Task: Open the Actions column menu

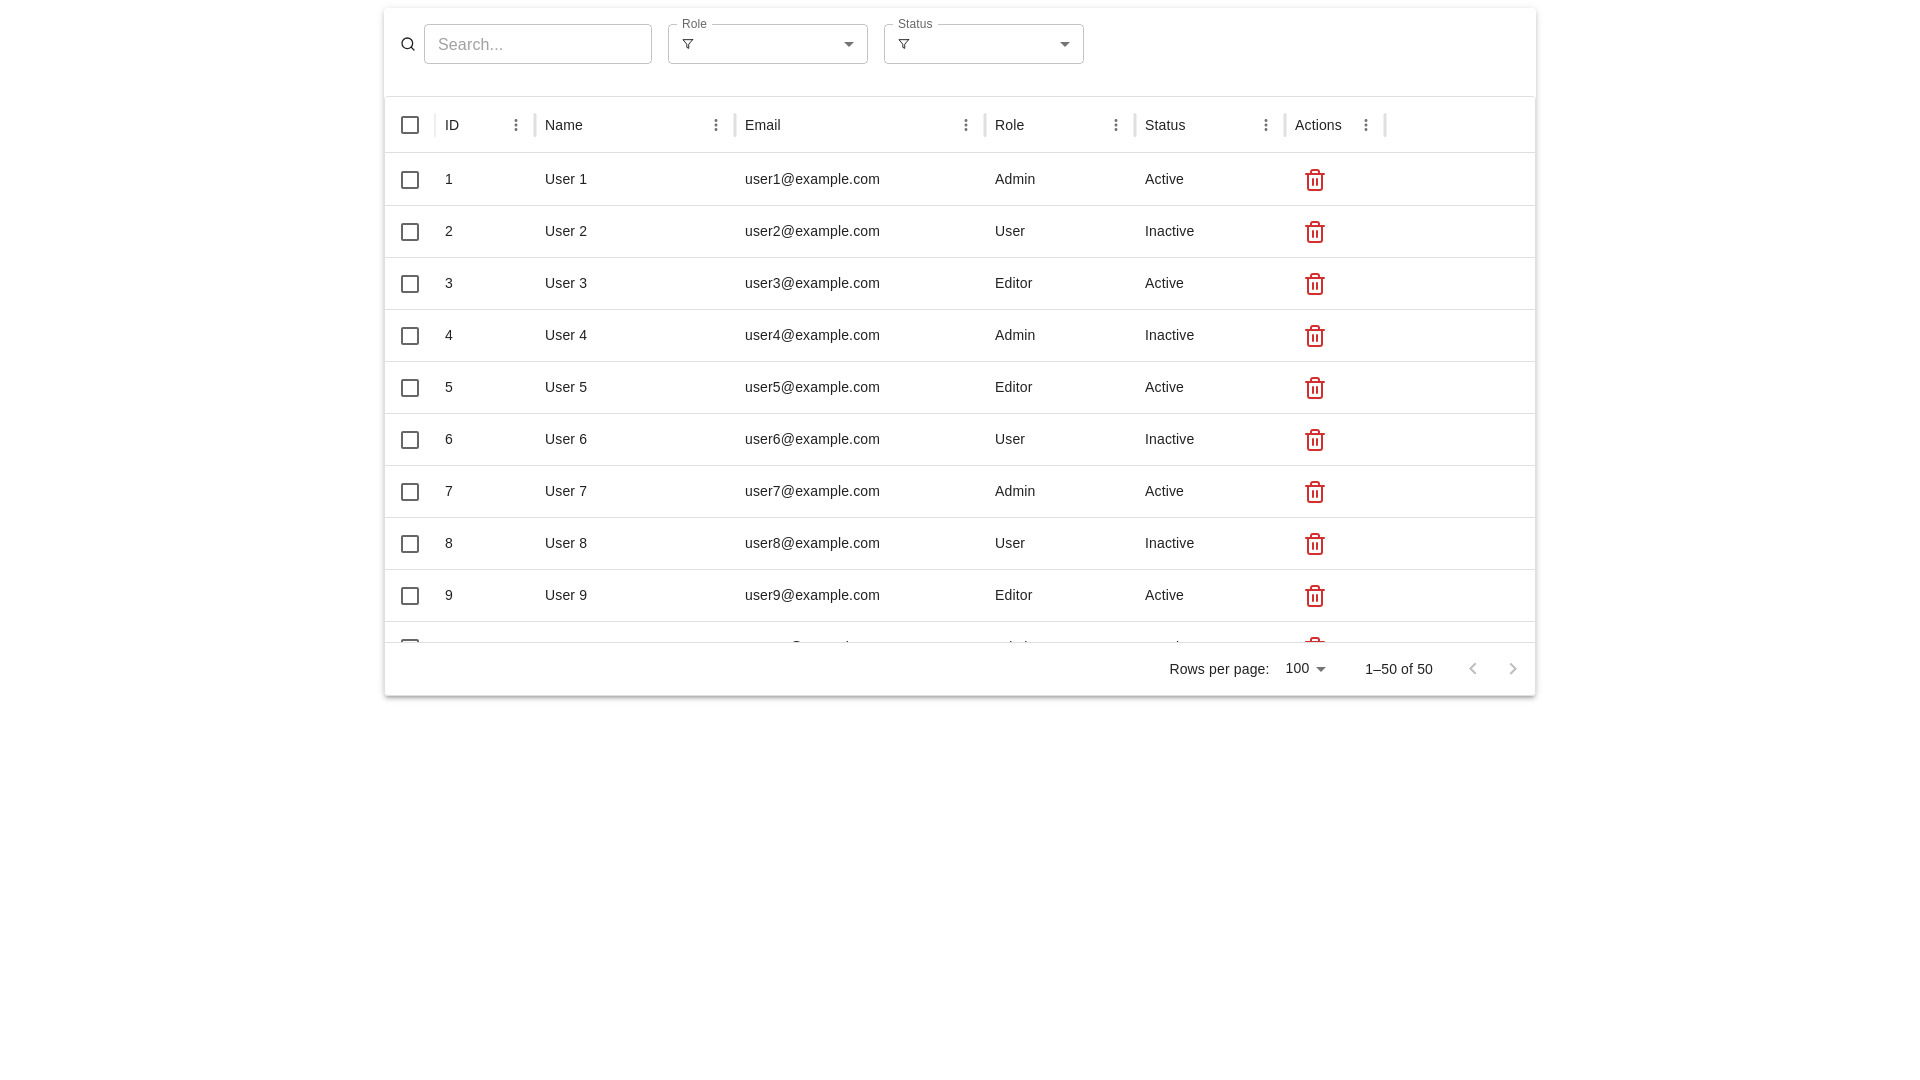Action: (x=1366, y=125)
